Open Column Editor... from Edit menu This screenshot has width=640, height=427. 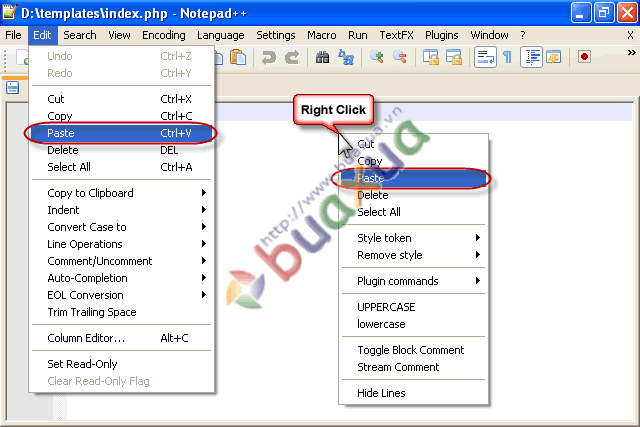(x=122, y=338)
